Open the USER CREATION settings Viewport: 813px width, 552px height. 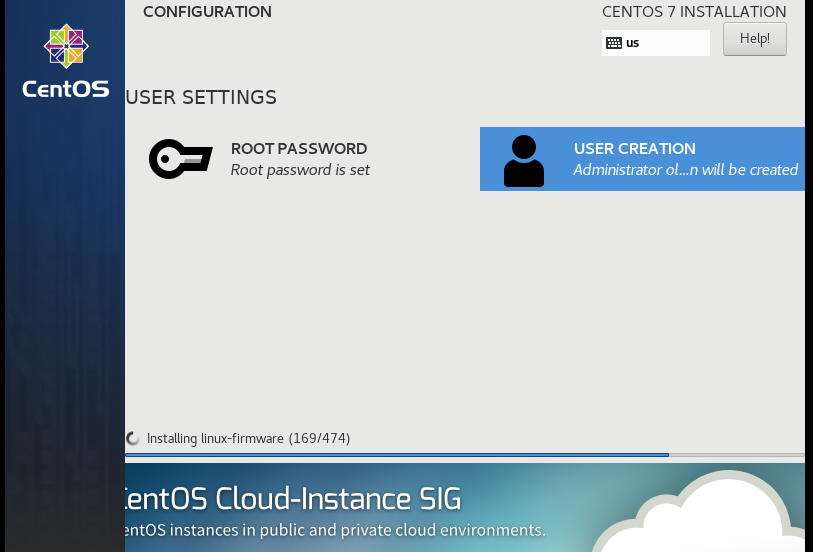[642, 159]
